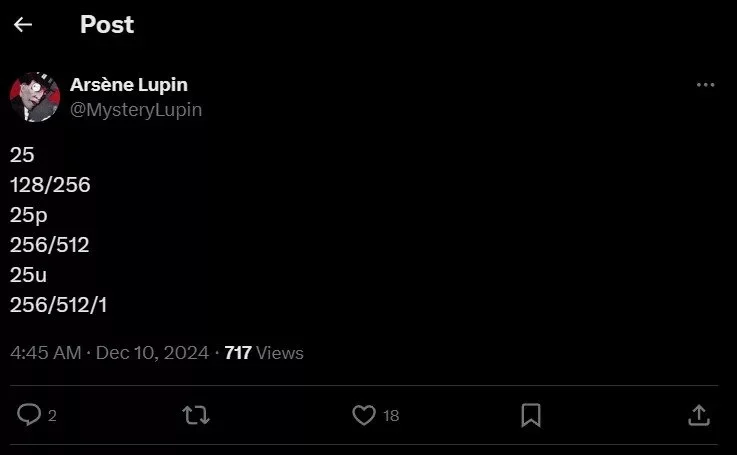Click the back arrow icon
This screenshot has width=737, height=455.
[x=23, y=25]
